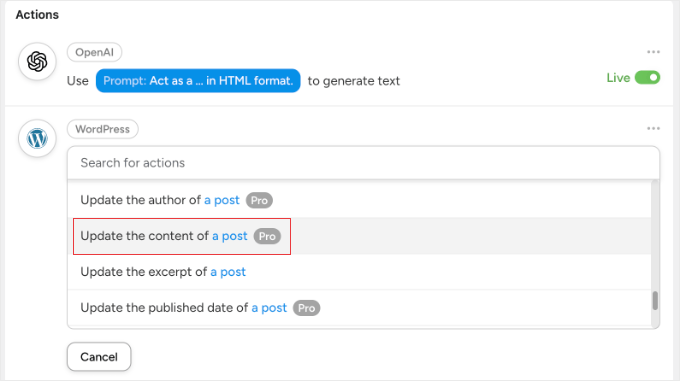
Task: Click the action list scrollbar thumb
Action: [x=655, y=300]
